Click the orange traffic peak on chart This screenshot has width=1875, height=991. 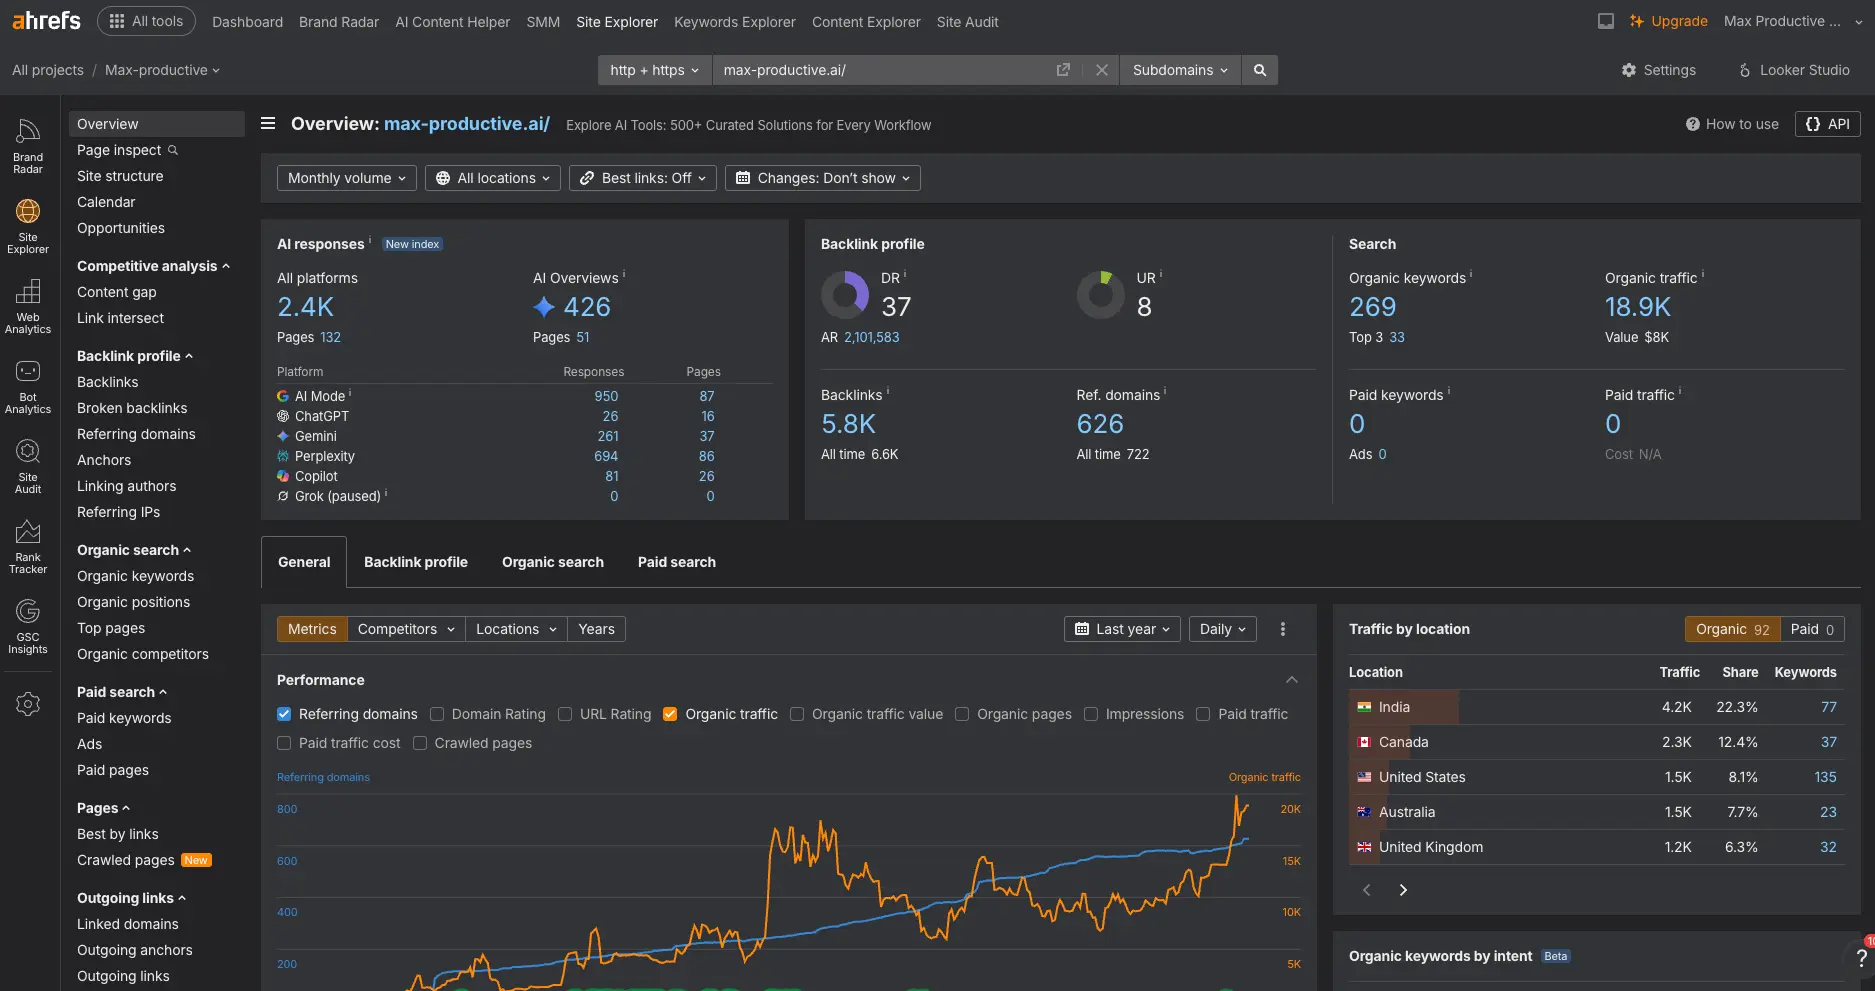(x=1237, y=798)
